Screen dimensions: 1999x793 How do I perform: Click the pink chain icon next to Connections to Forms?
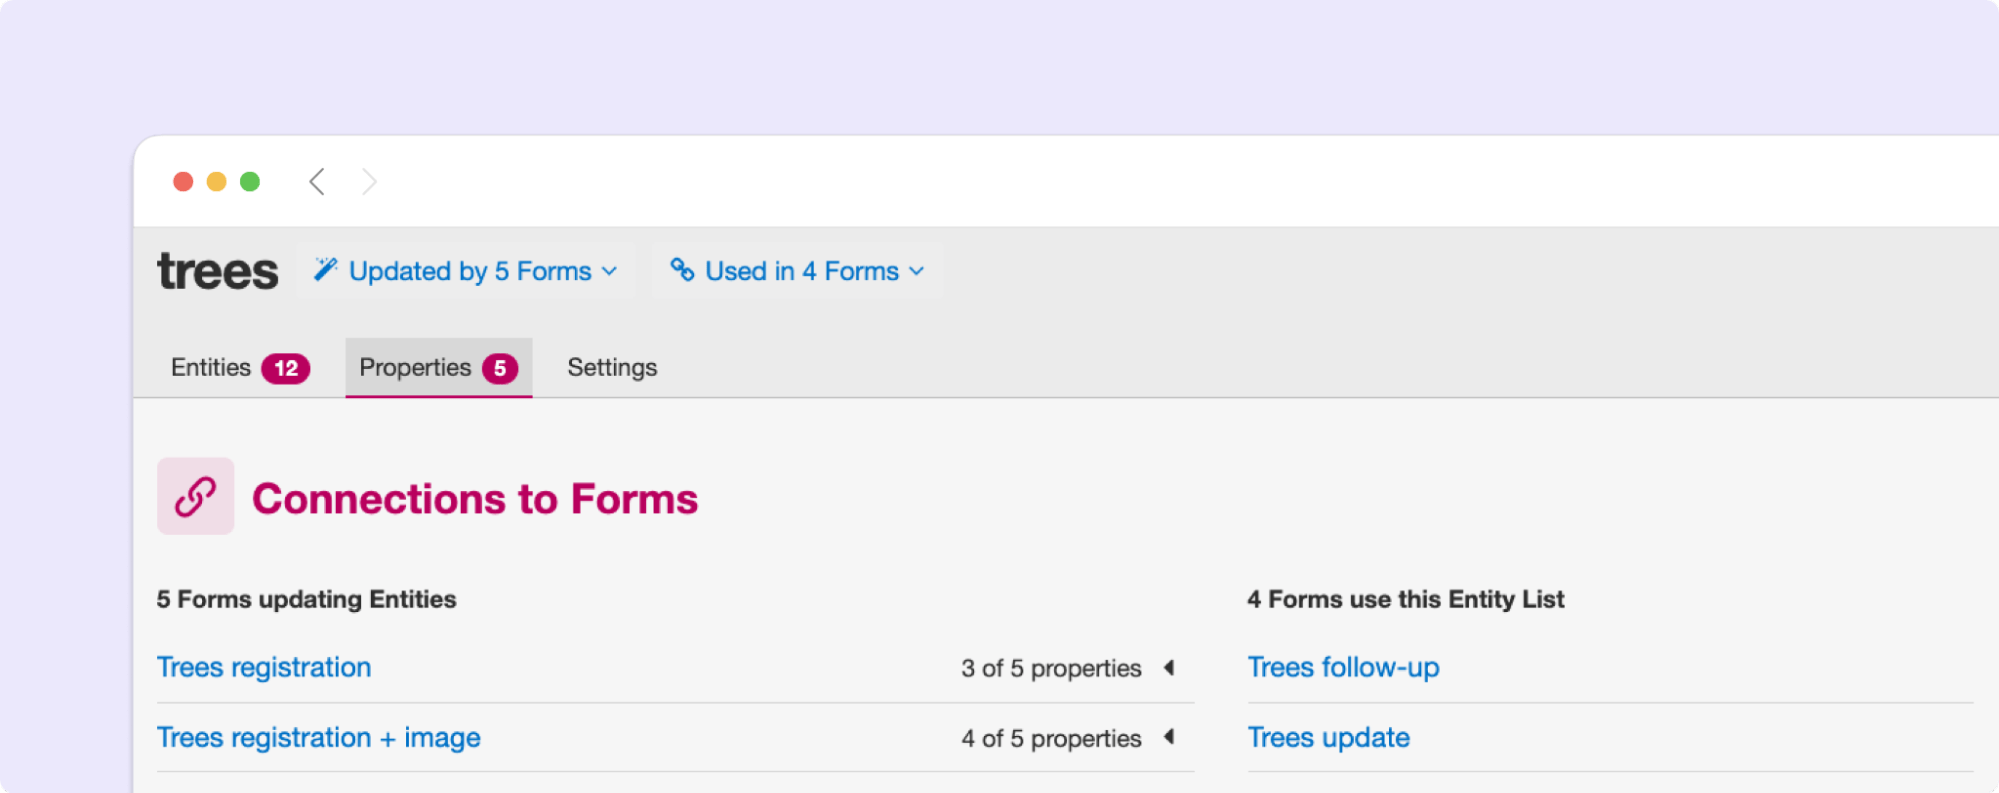(x=196, y=496)
